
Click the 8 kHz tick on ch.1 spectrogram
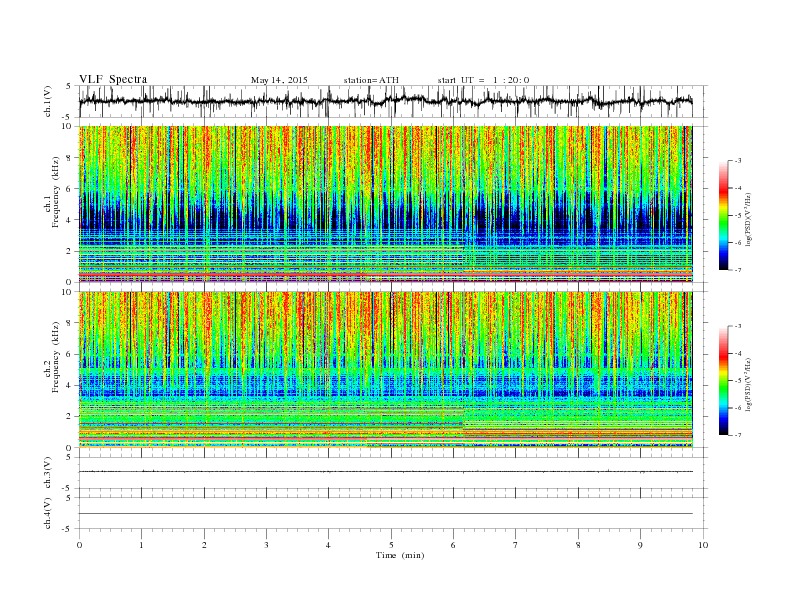tap(70, 158)
